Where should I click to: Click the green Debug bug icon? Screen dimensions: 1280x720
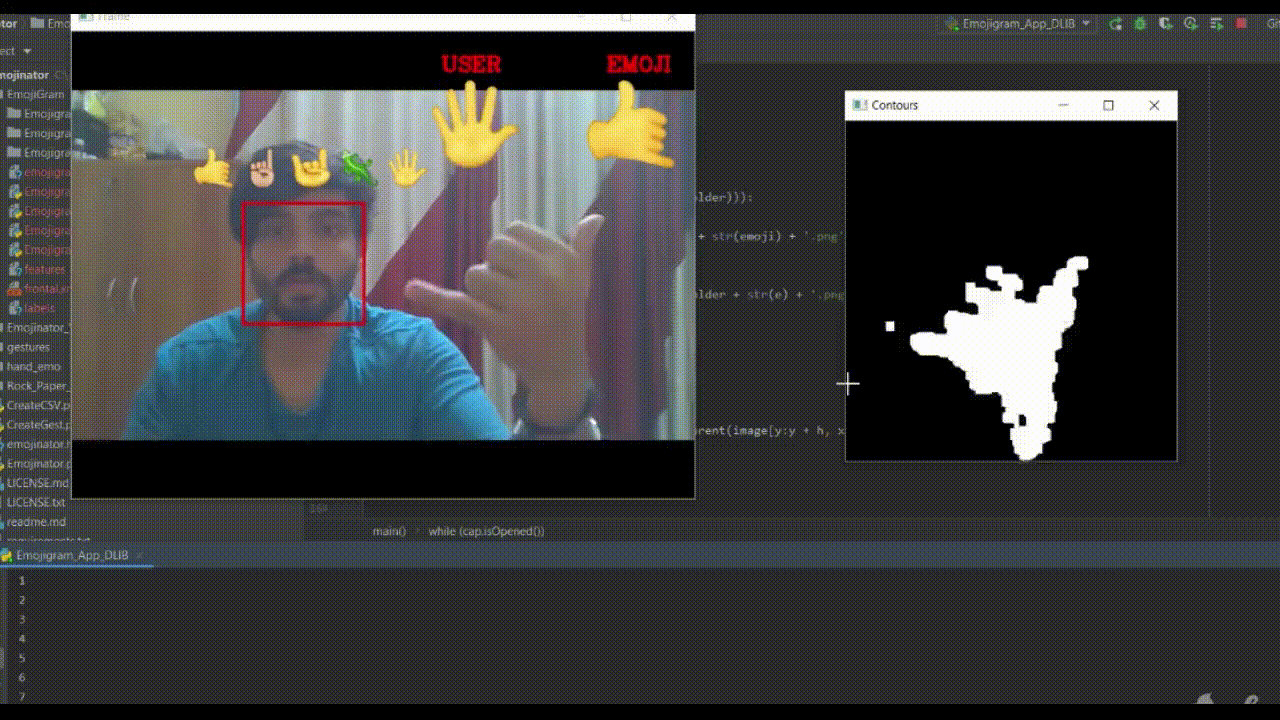[x=1139, y=24]
